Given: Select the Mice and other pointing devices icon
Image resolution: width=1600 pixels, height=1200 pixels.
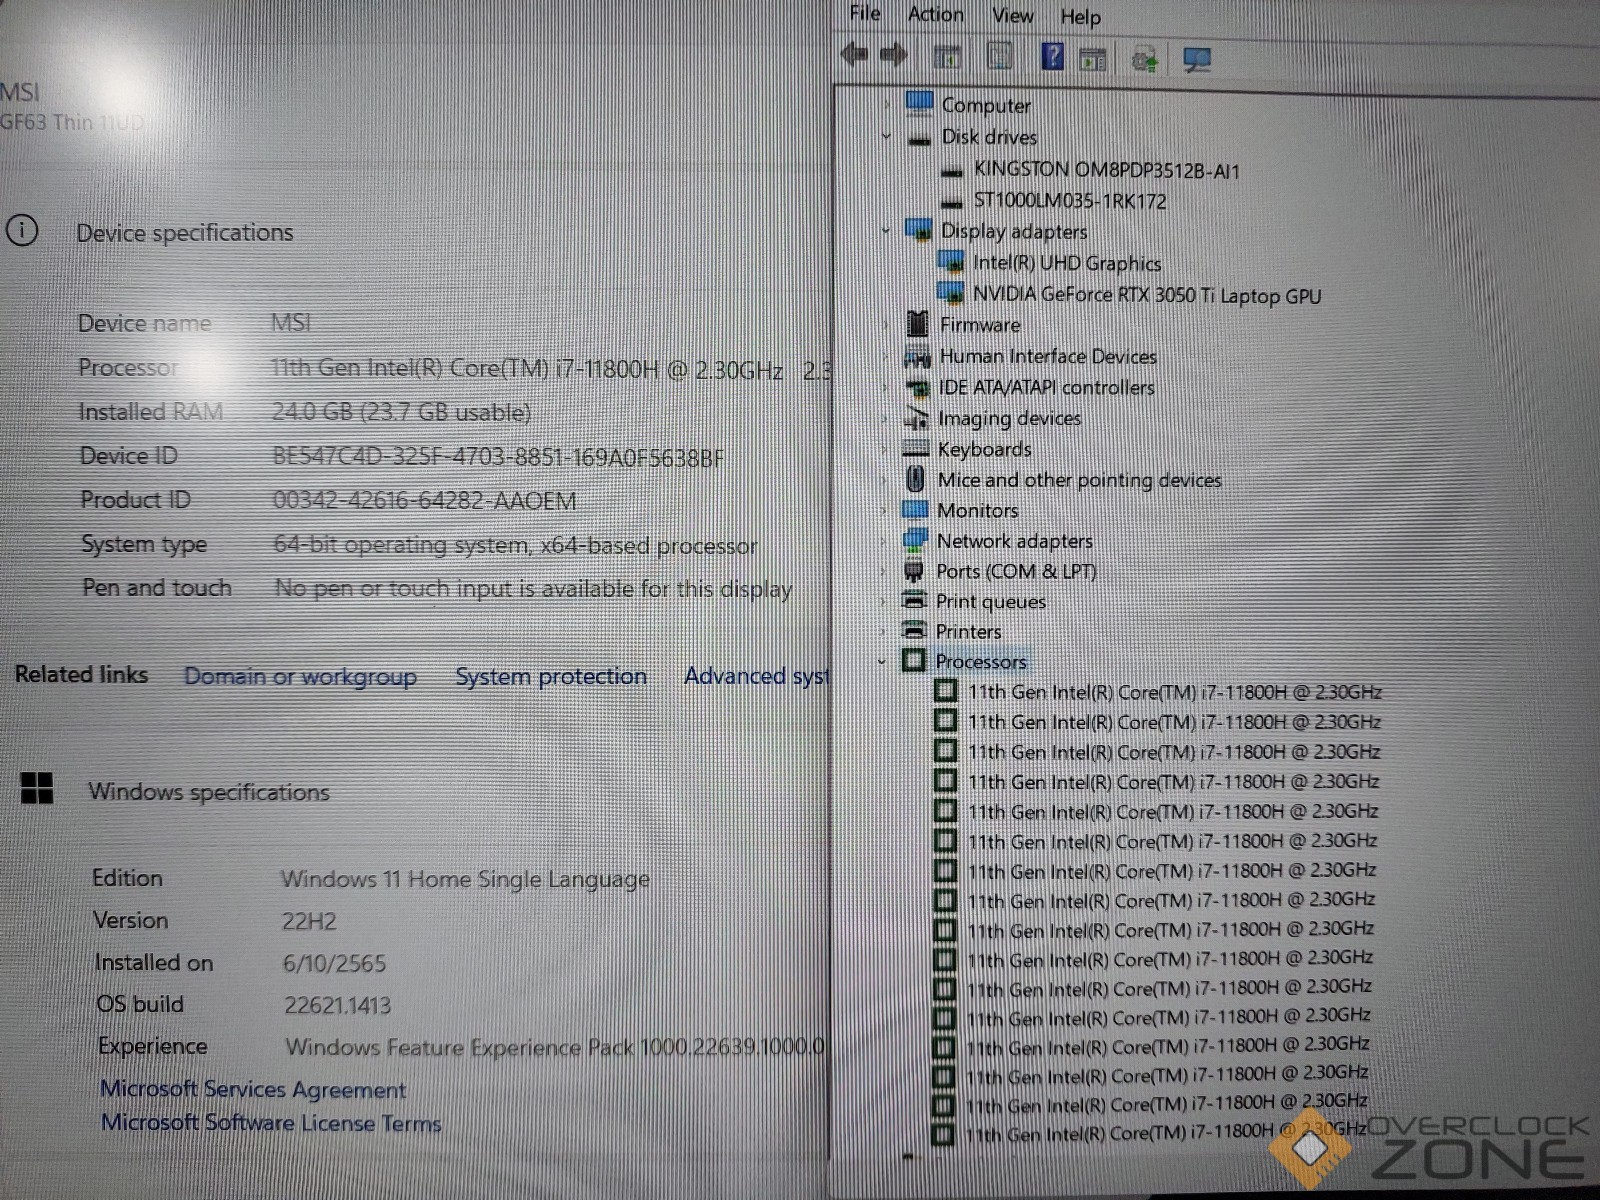Looking at the screenshot, I should point(915,479).
